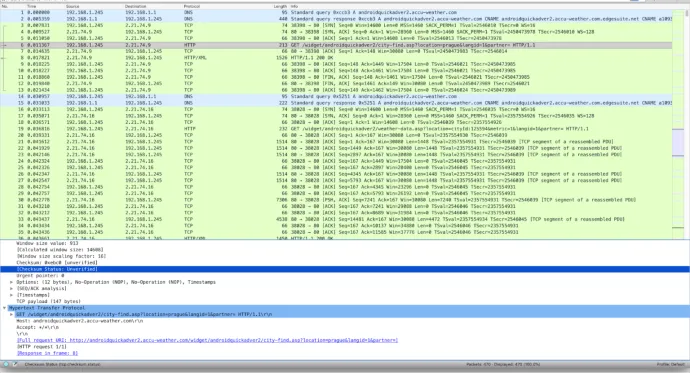Follow the Response in frame 8 link
Screen dimensions: 690x373
point(48,353)
